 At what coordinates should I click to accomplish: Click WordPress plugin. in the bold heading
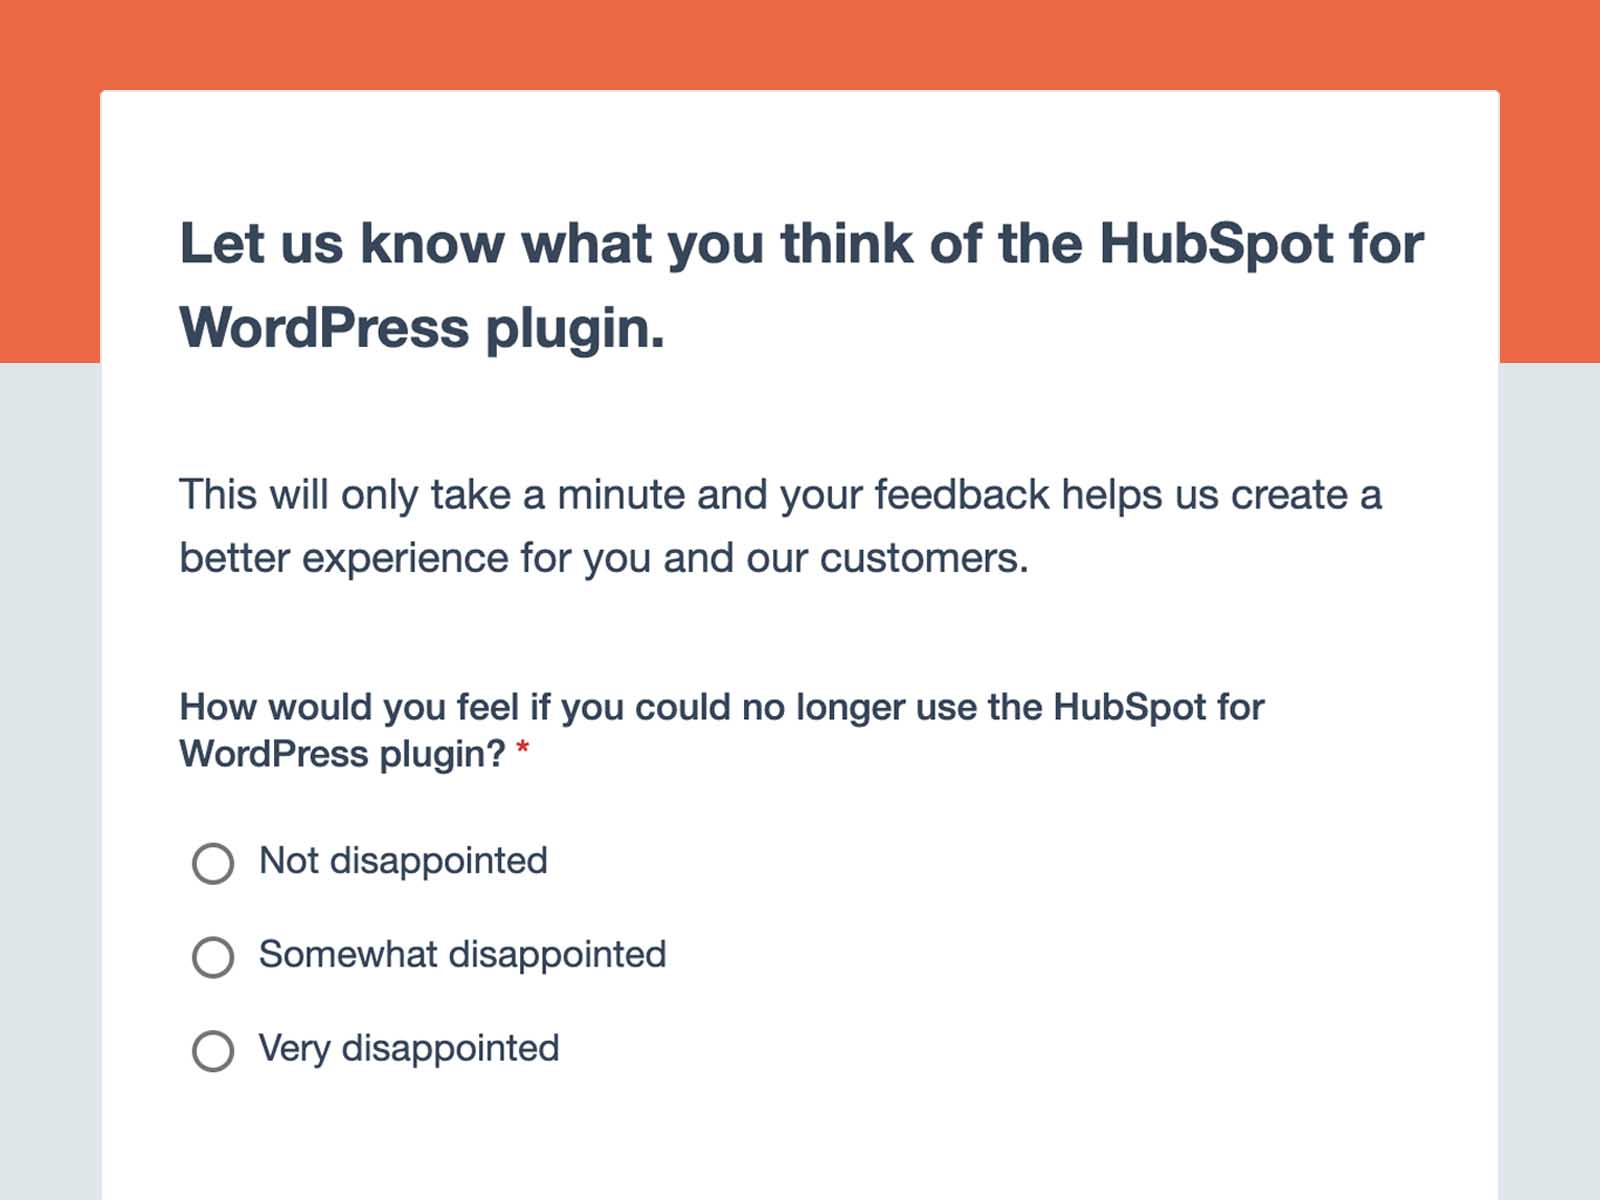pyautogui.click(x=422, y=328)
